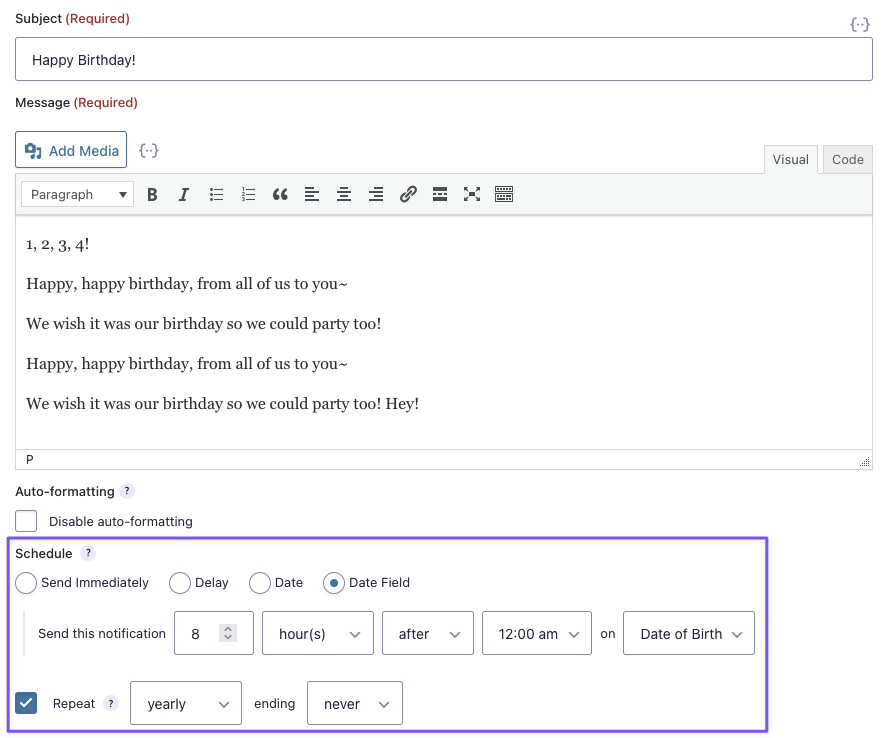Toggle bold formatting in editor toolbar
Image resolution: width=886 pixels, height=738 pixels.
(152, 195)
